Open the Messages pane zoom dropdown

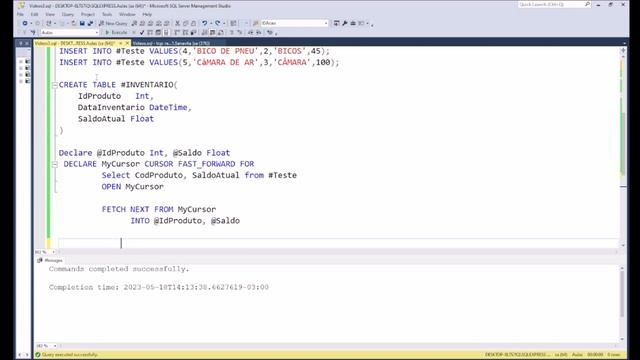55,346
